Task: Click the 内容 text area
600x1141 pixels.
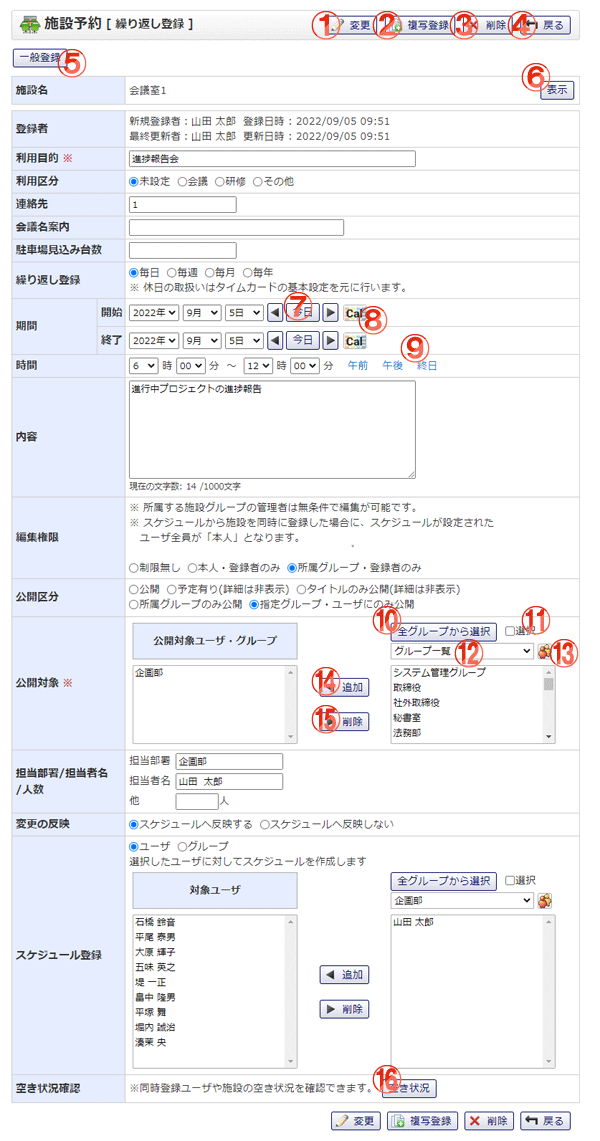Action: [x=272, y=429]
